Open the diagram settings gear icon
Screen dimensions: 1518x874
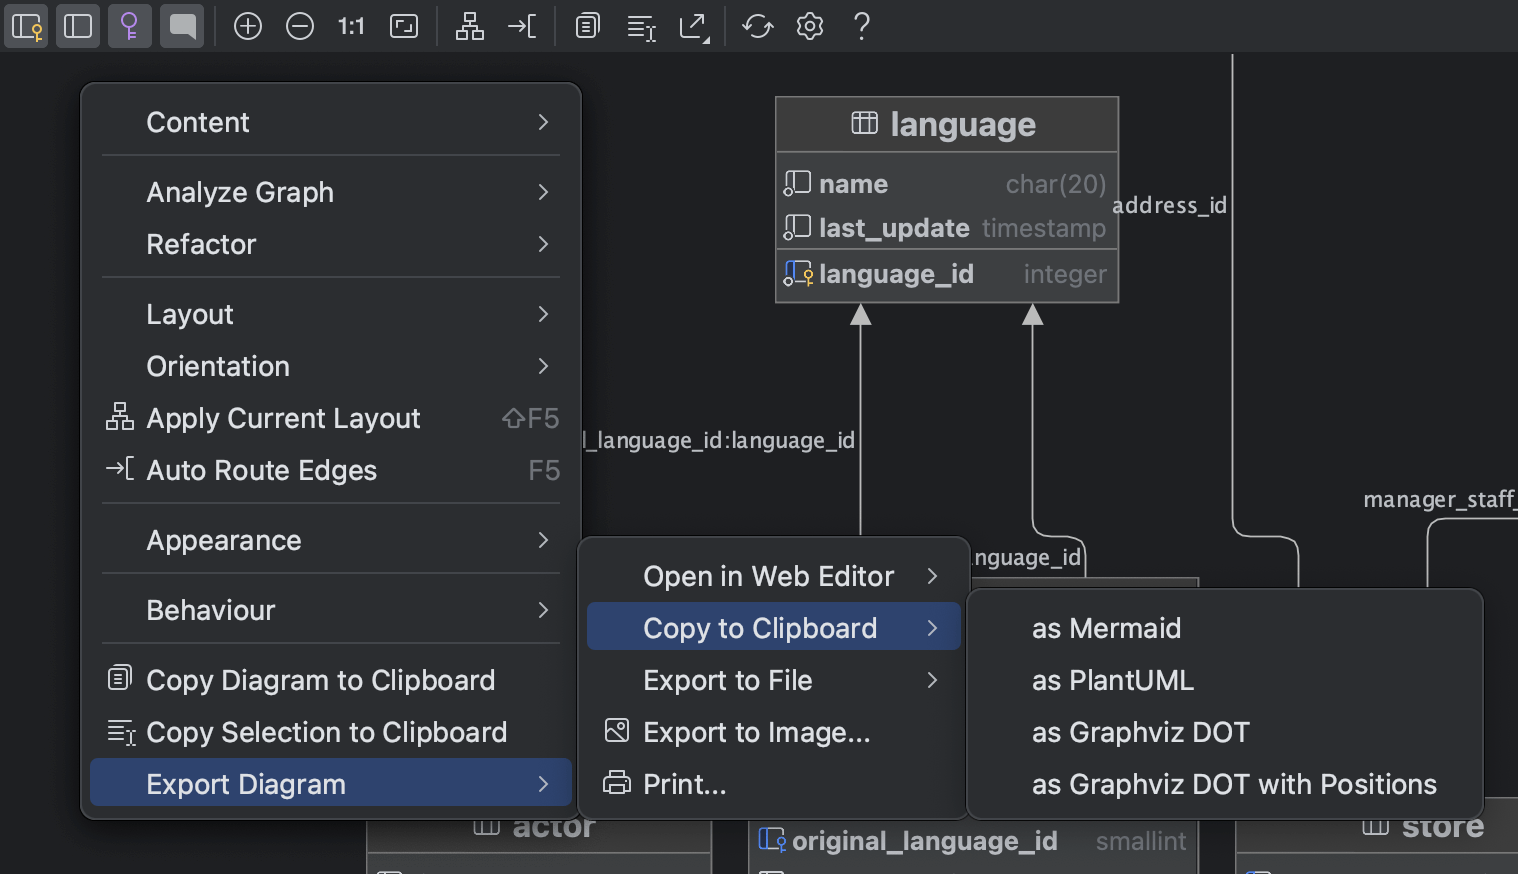click(809, 26)
